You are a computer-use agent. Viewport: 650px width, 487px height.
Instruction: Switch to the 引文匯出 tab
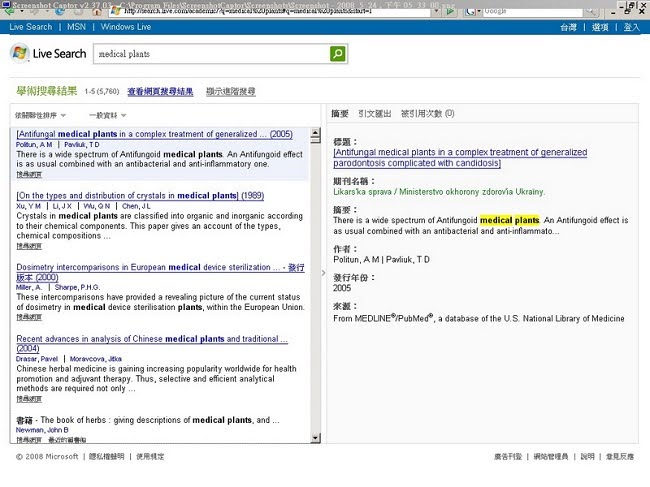click(x=375, y=113)
